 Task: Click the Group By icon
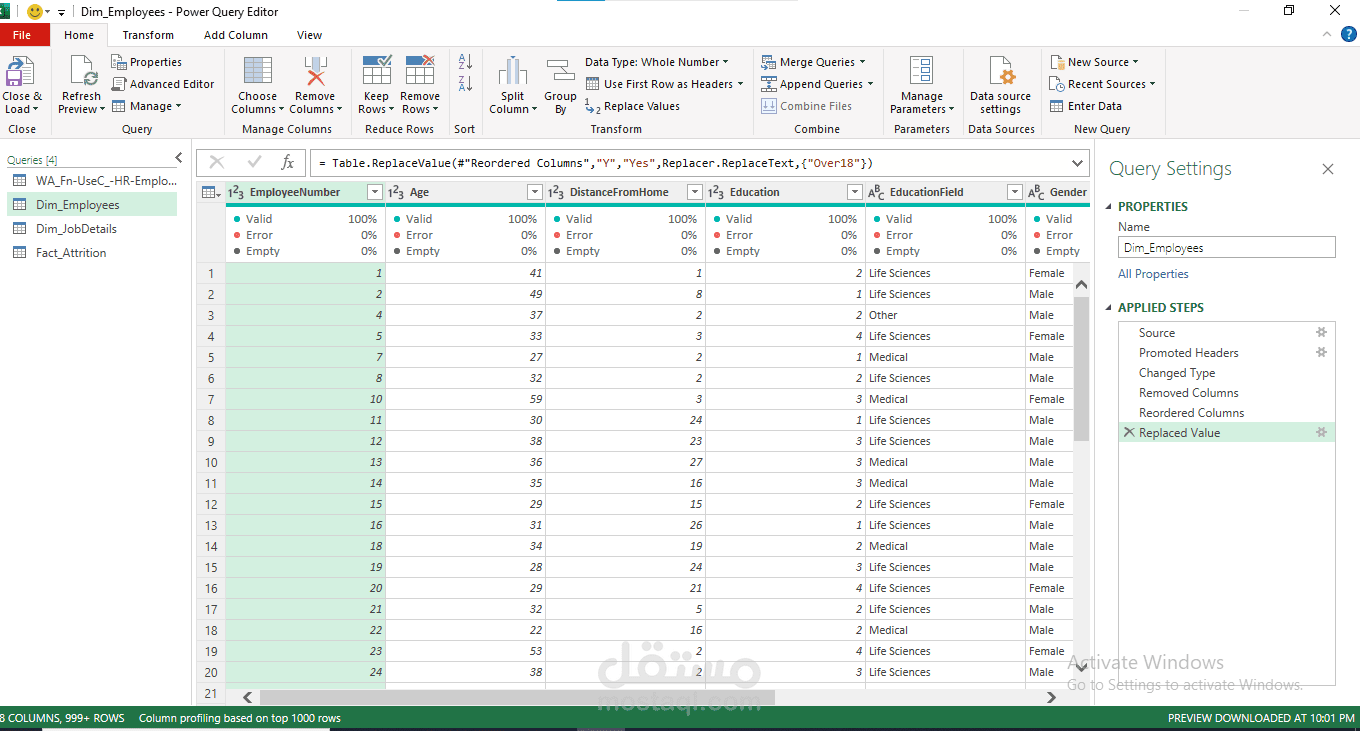tap(560, 72)
